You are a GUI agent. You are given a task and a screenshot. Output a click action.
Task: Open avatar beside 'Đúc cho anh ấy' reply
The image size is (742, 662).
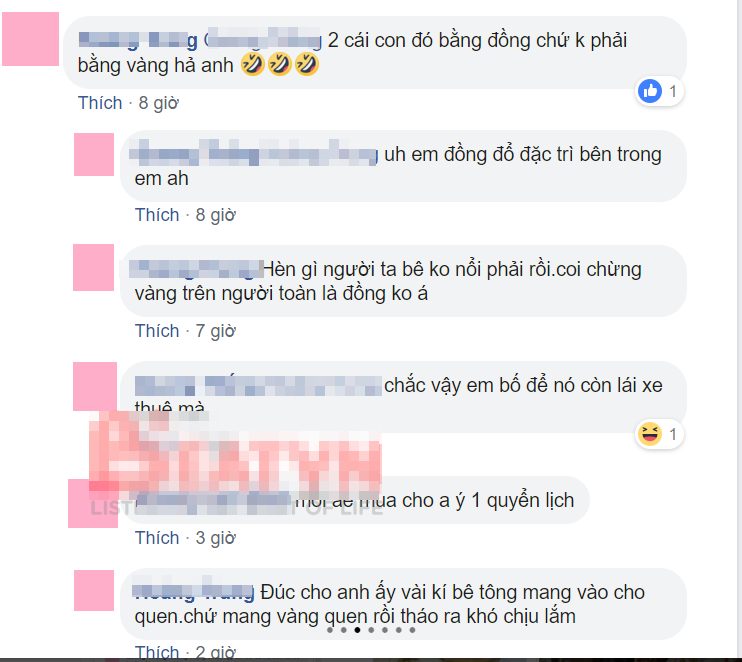pyautogui.click(x=94, y=590)
